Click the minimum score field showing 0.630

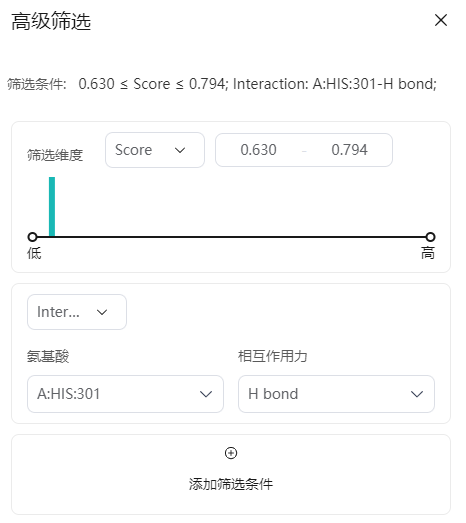(261, 151)
